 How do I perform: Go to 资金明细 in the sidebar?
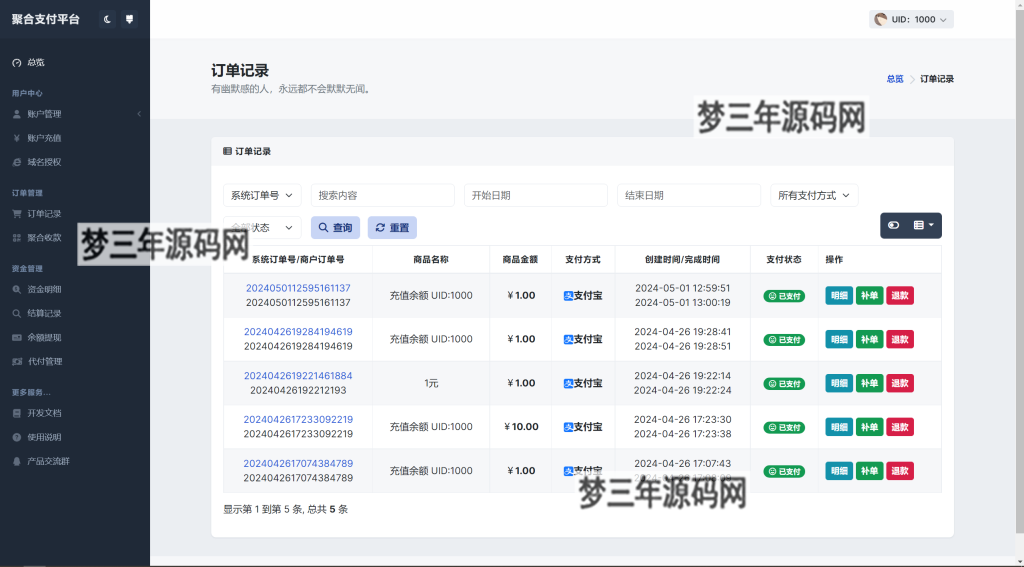pos(44,289)
